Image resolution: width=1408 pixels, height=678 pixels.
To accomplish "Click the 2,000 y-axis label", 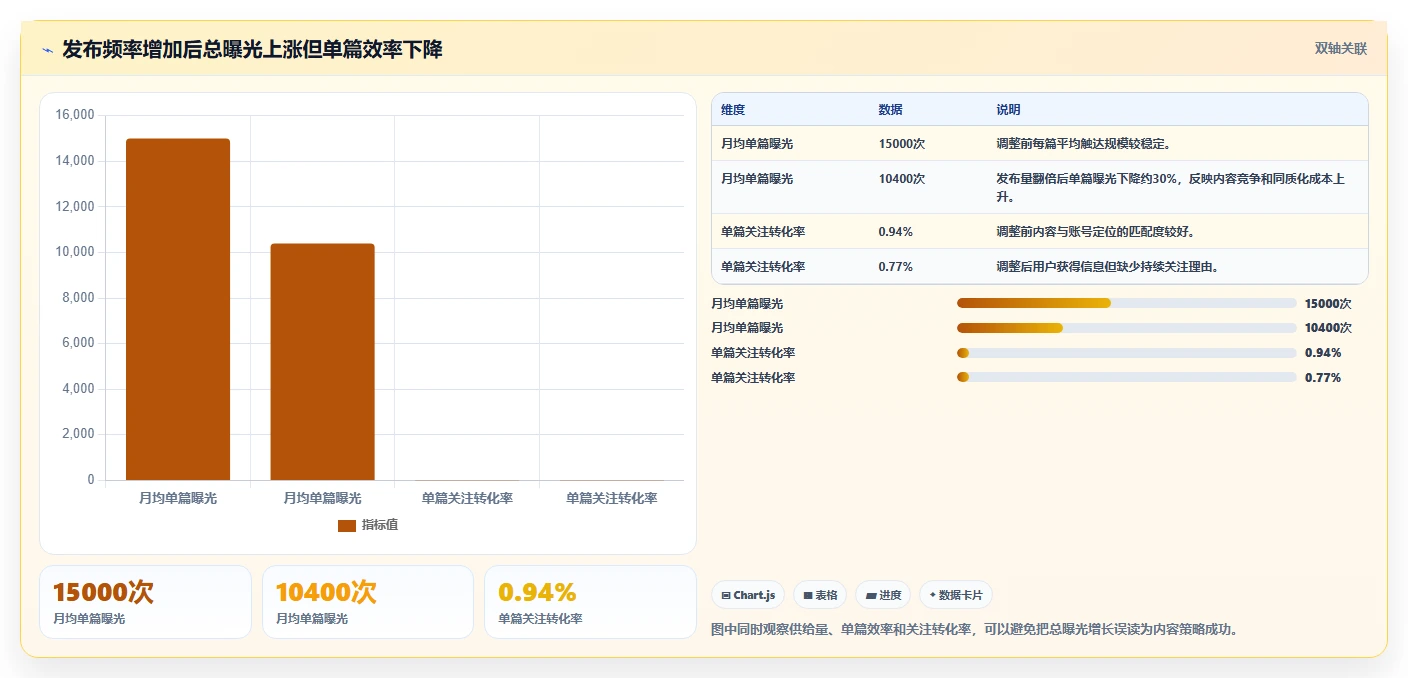I will (77, 434).
